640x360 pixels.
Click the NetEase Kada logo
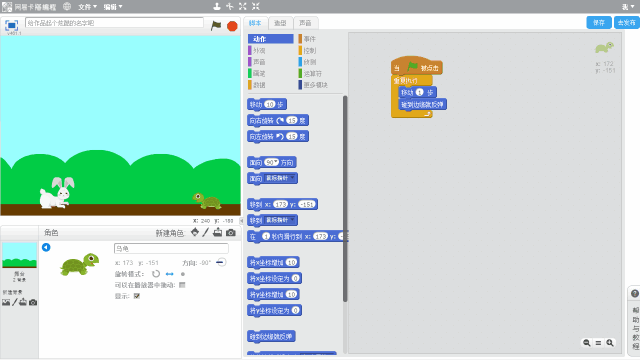coord(29,7)
